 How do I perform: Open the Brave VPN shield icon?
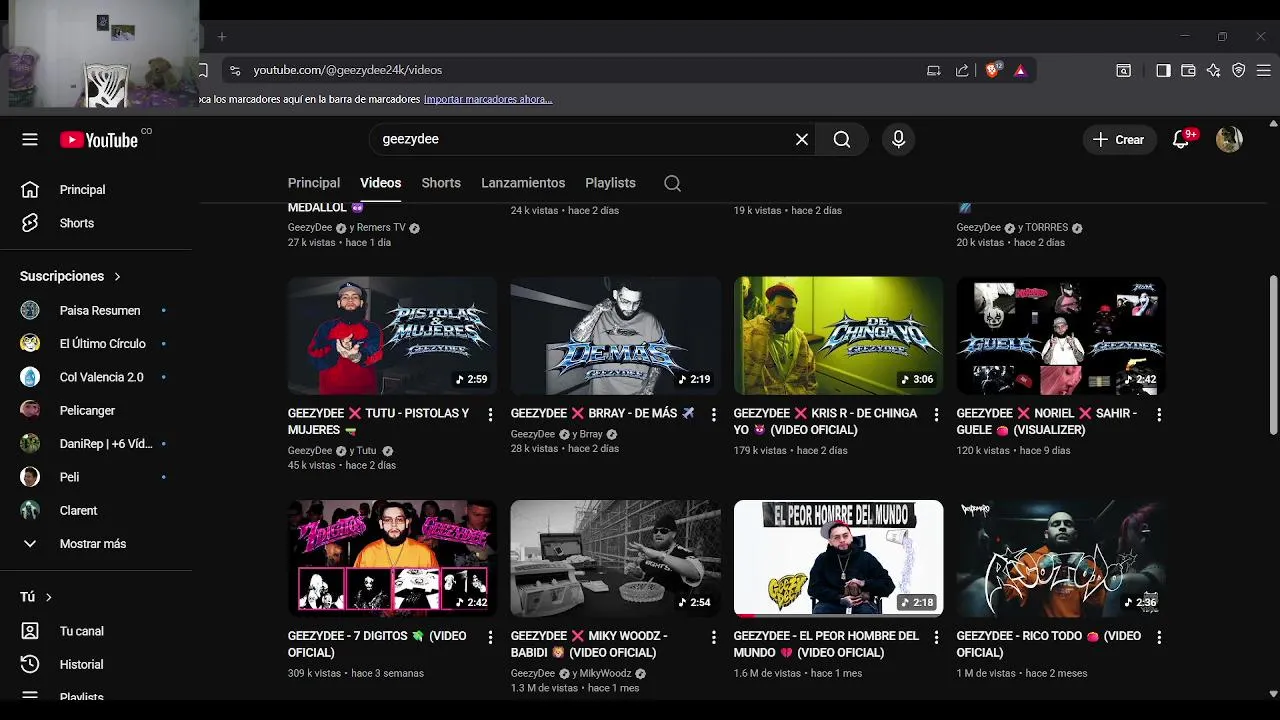pyautogui.click(x=1238, y=70)
